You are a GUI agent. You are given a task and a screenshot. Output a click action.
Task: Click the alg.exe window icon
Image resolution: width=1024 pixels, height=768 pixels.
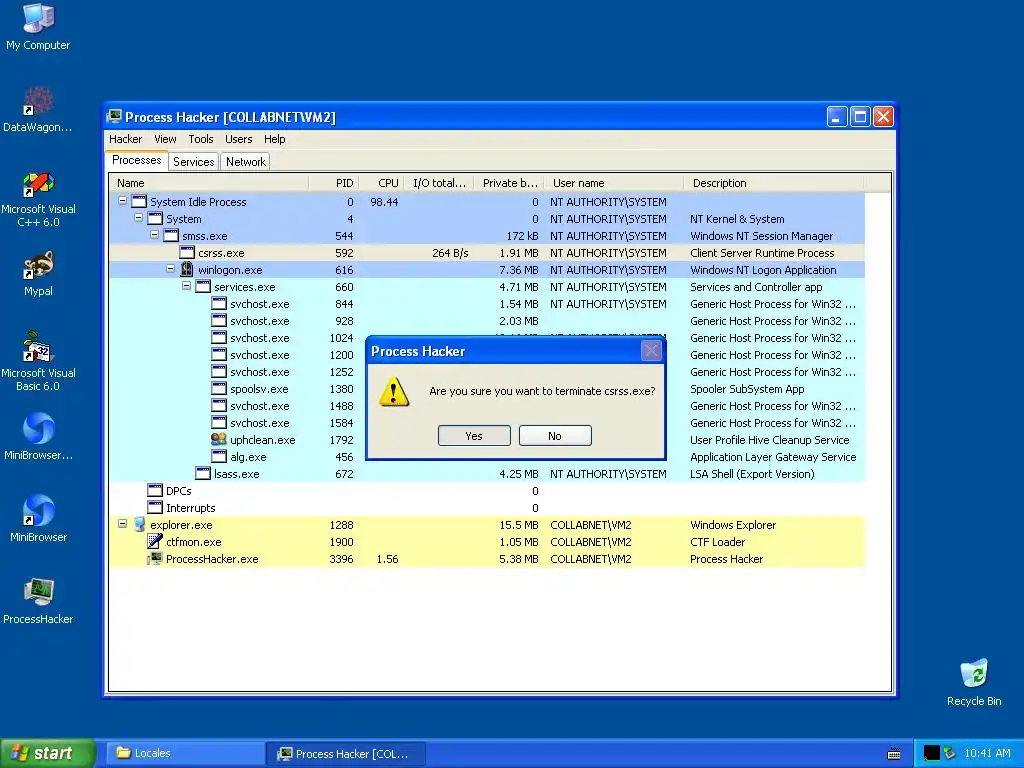point(219,456)
